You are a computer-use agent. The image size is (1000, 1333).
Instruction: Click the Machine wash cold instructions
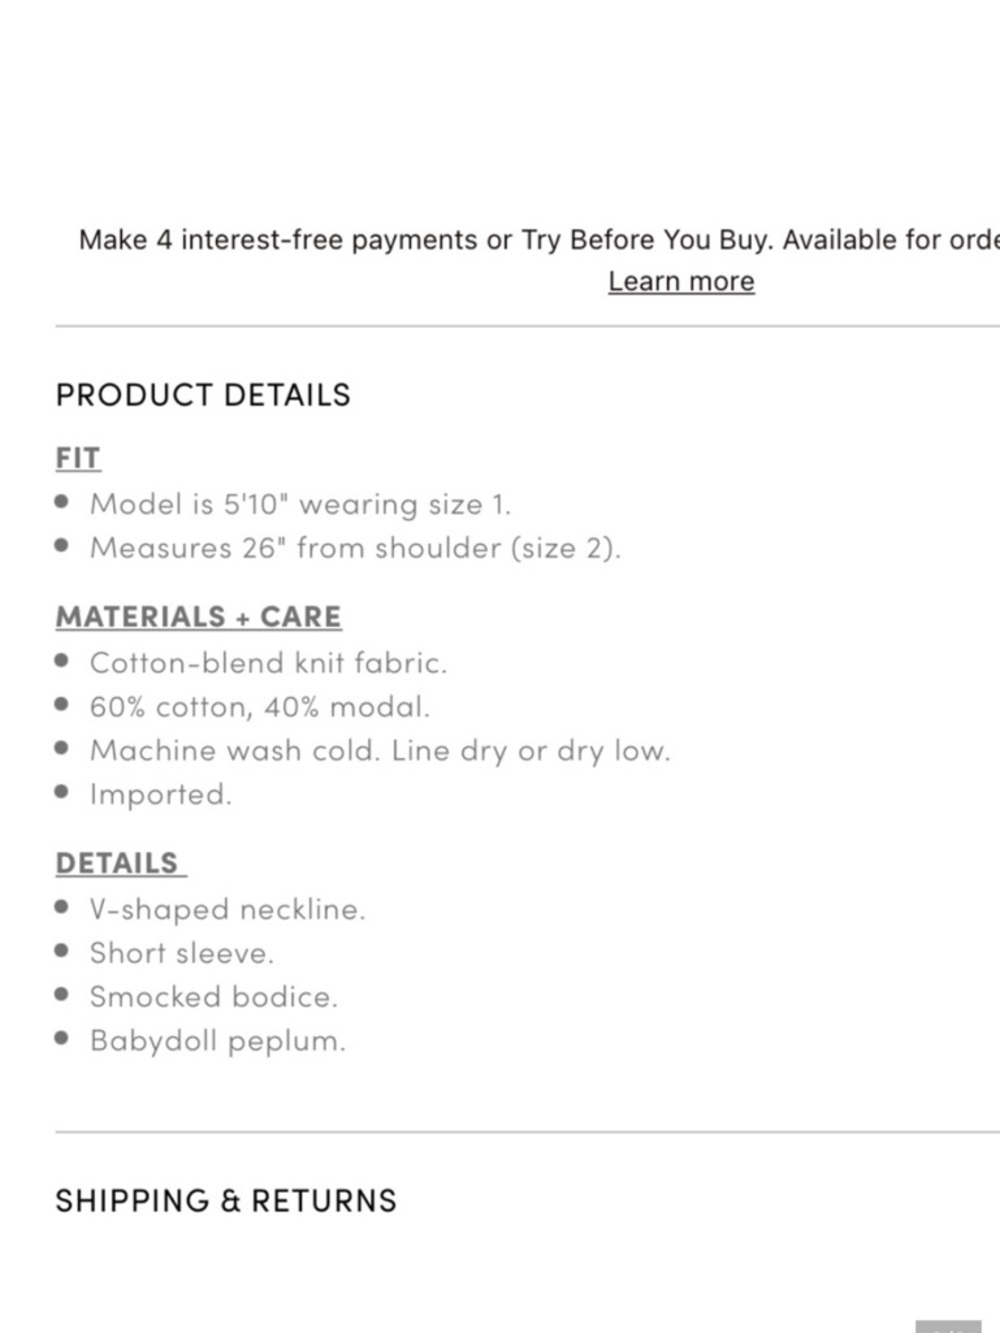(x=380, y=751)
